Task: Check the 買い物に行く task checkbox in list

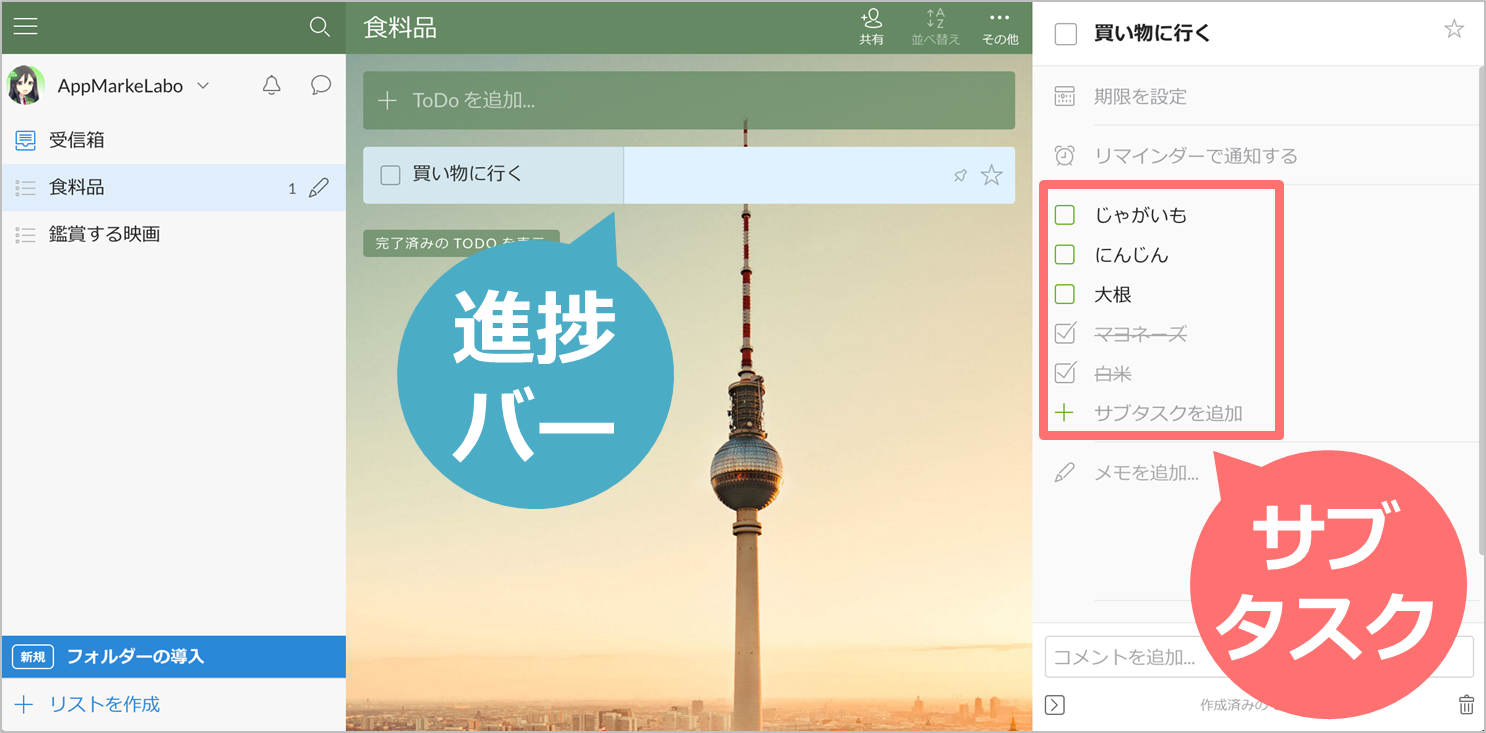Action: point(391,175)
